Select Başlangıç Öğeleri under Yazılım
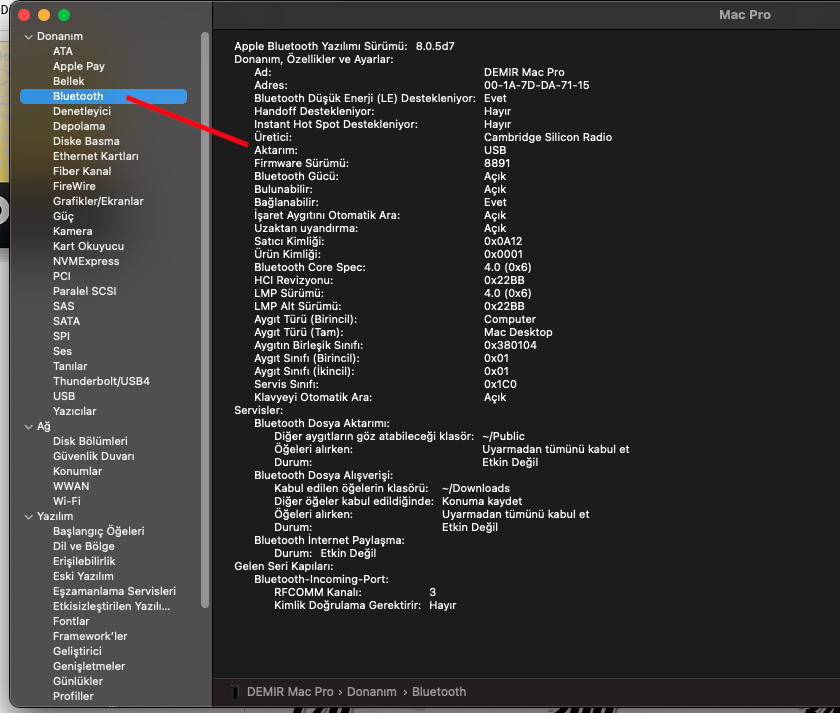 click(x=98, y=532)
